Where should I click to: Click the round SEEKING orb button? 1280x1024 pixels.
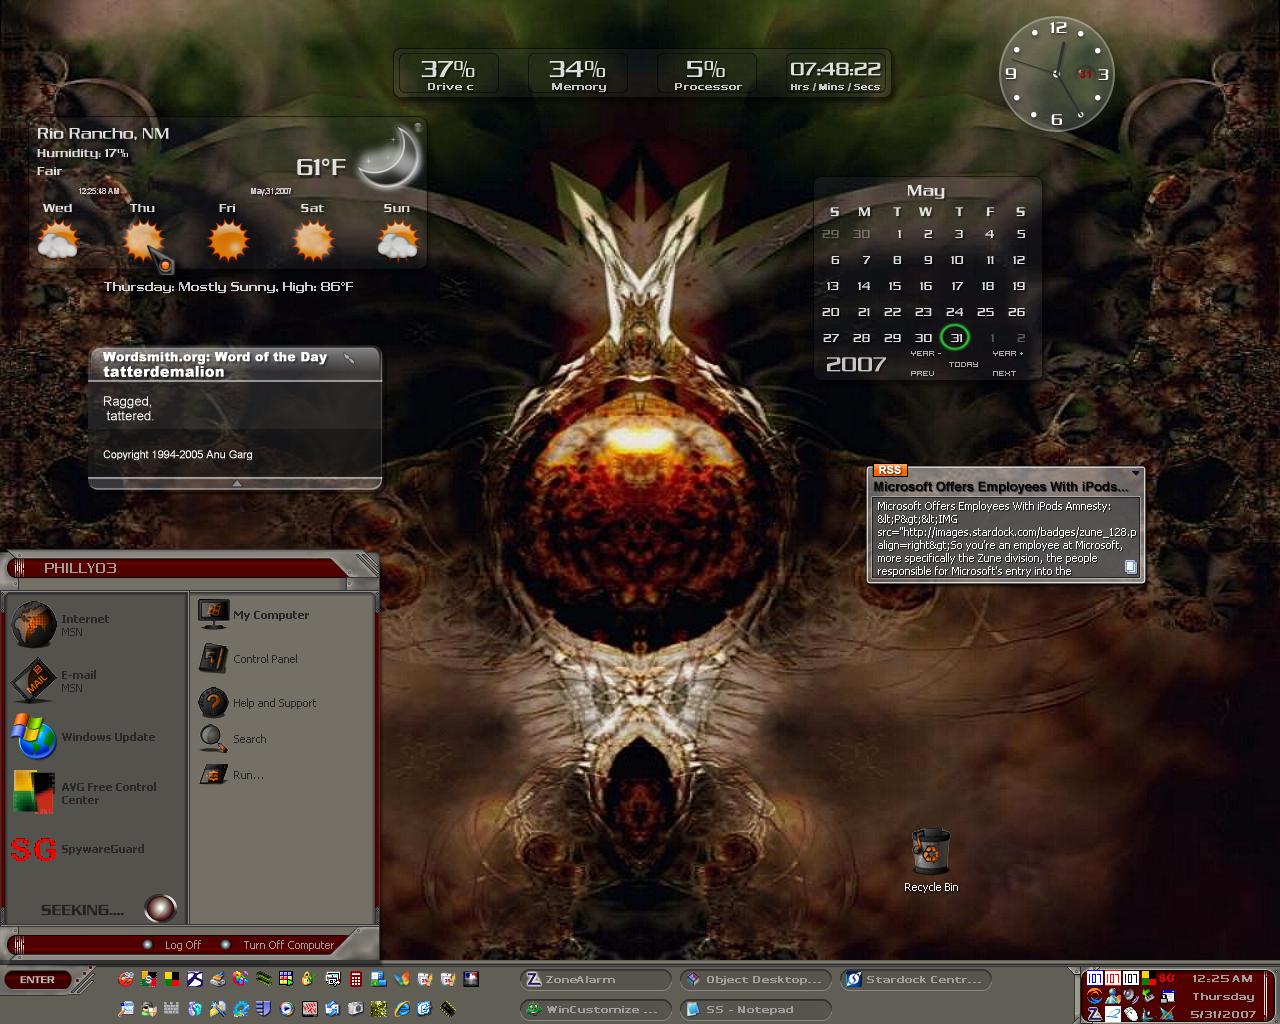click(x=160, y=908)
